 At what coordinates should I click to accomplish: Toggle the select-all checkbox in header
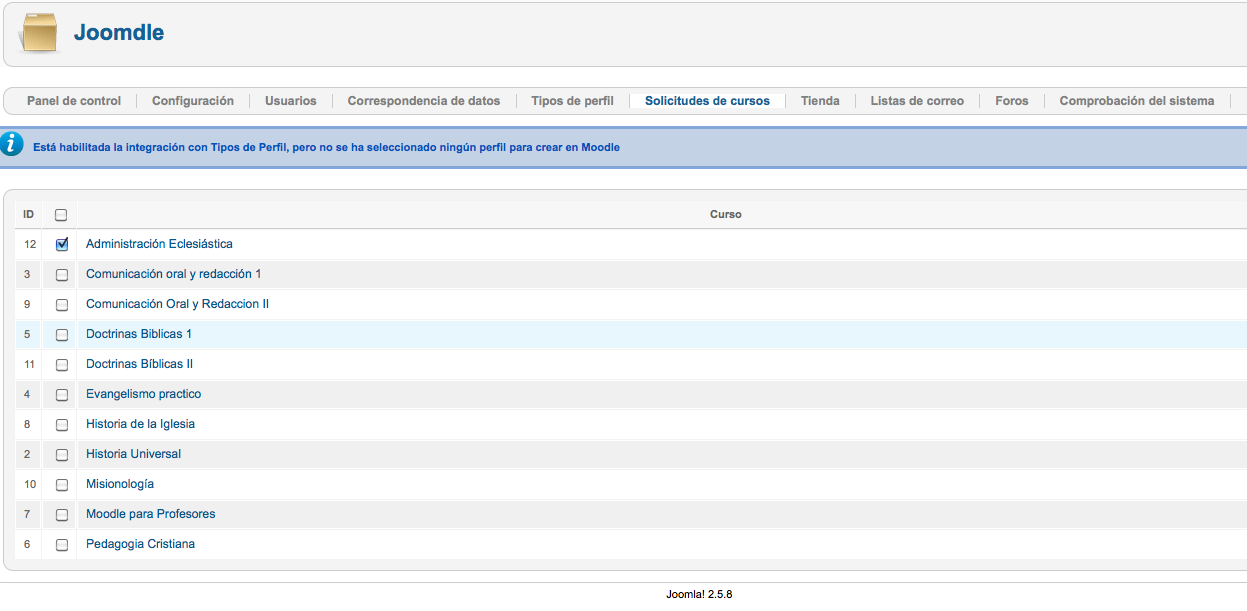click(61, 215)
